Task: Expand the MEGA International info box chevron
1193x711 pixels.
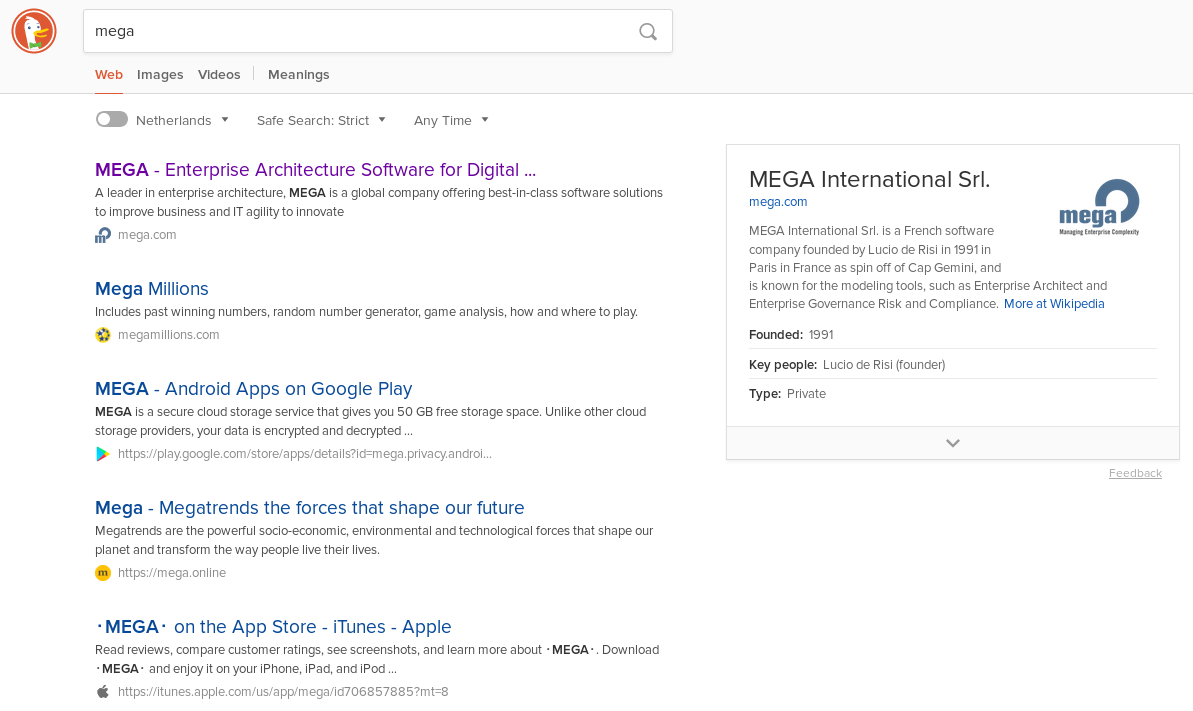Action: coord(953,443)
